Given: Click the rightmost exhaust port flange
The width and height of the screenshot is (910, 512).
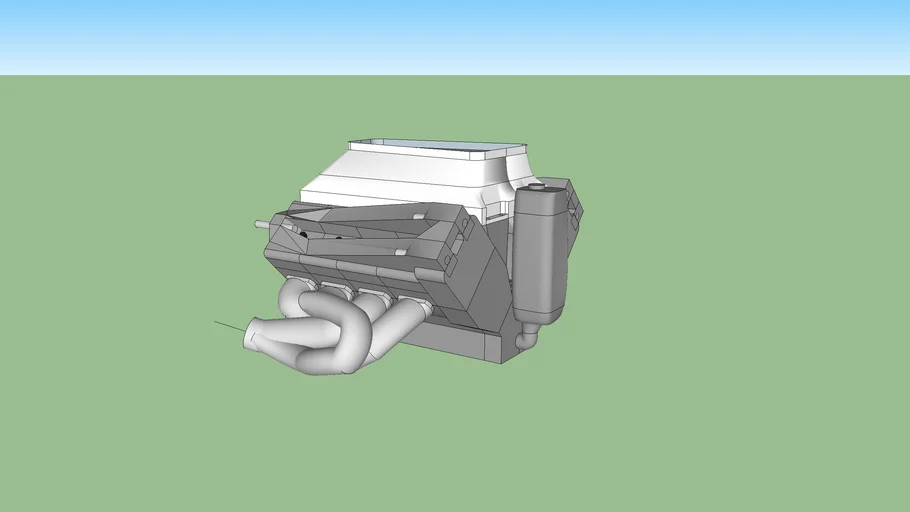Looking at the screenshot, I should click(x=412, y=298).
